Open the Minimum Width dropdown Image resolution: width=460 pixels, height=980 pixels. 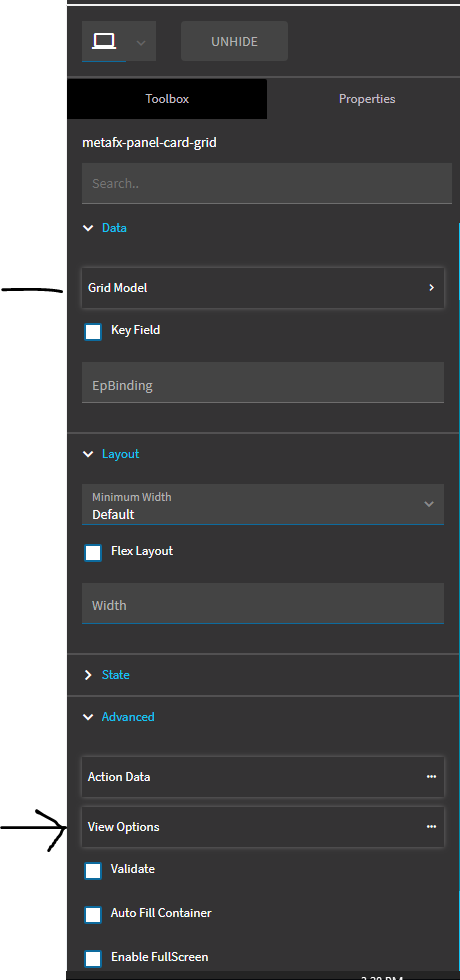click(x=263, y=504)
